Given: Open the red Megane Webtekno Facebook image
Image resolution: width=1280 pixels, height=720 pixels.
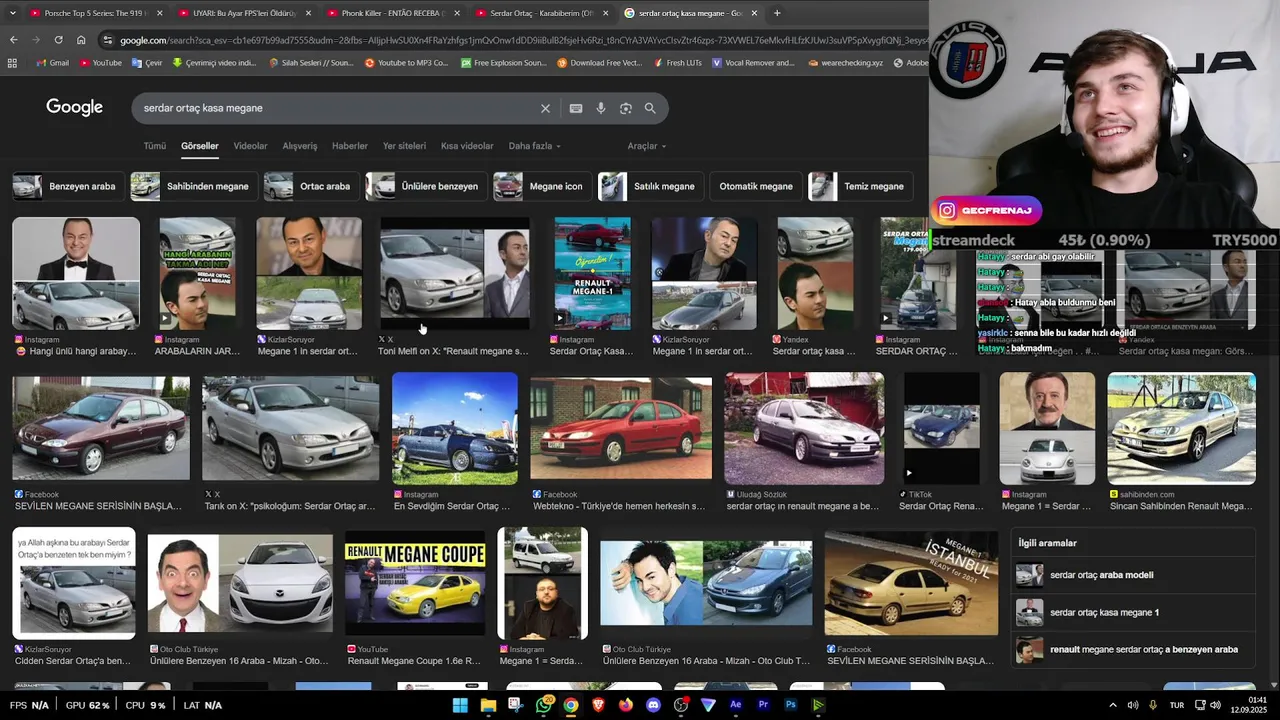Looking at the screenshot, I should [x=621, y=428].
